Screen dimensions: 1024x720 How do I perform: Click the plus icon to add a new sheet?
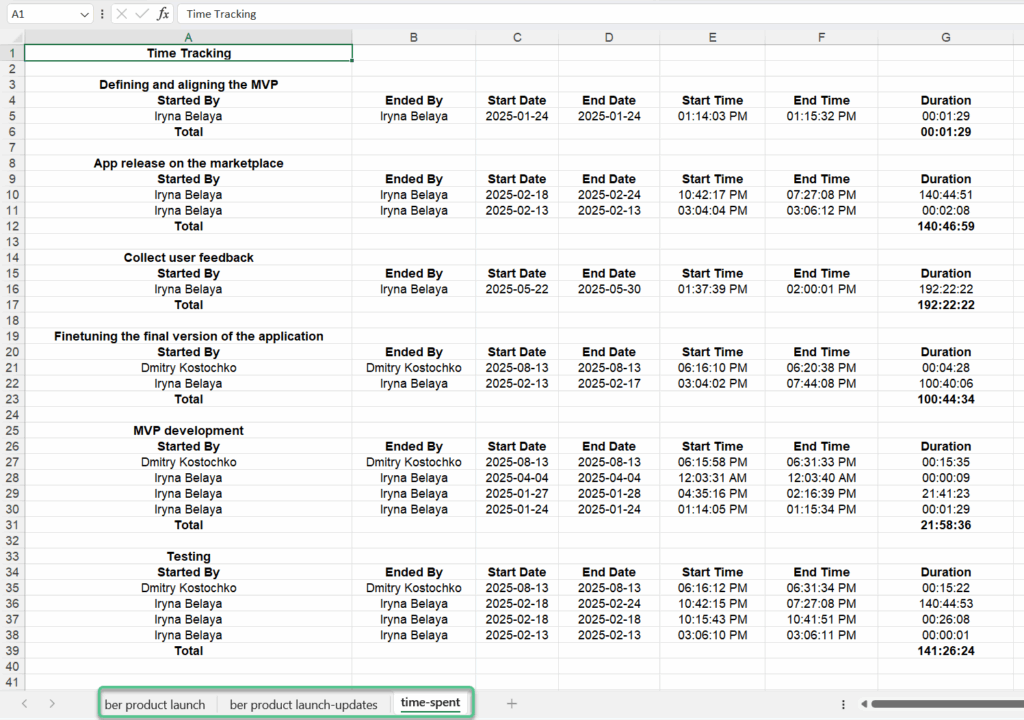tap(511, 703)
